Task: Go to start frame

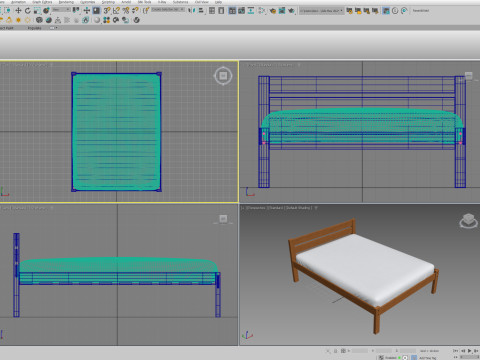Action: point(456,351)
